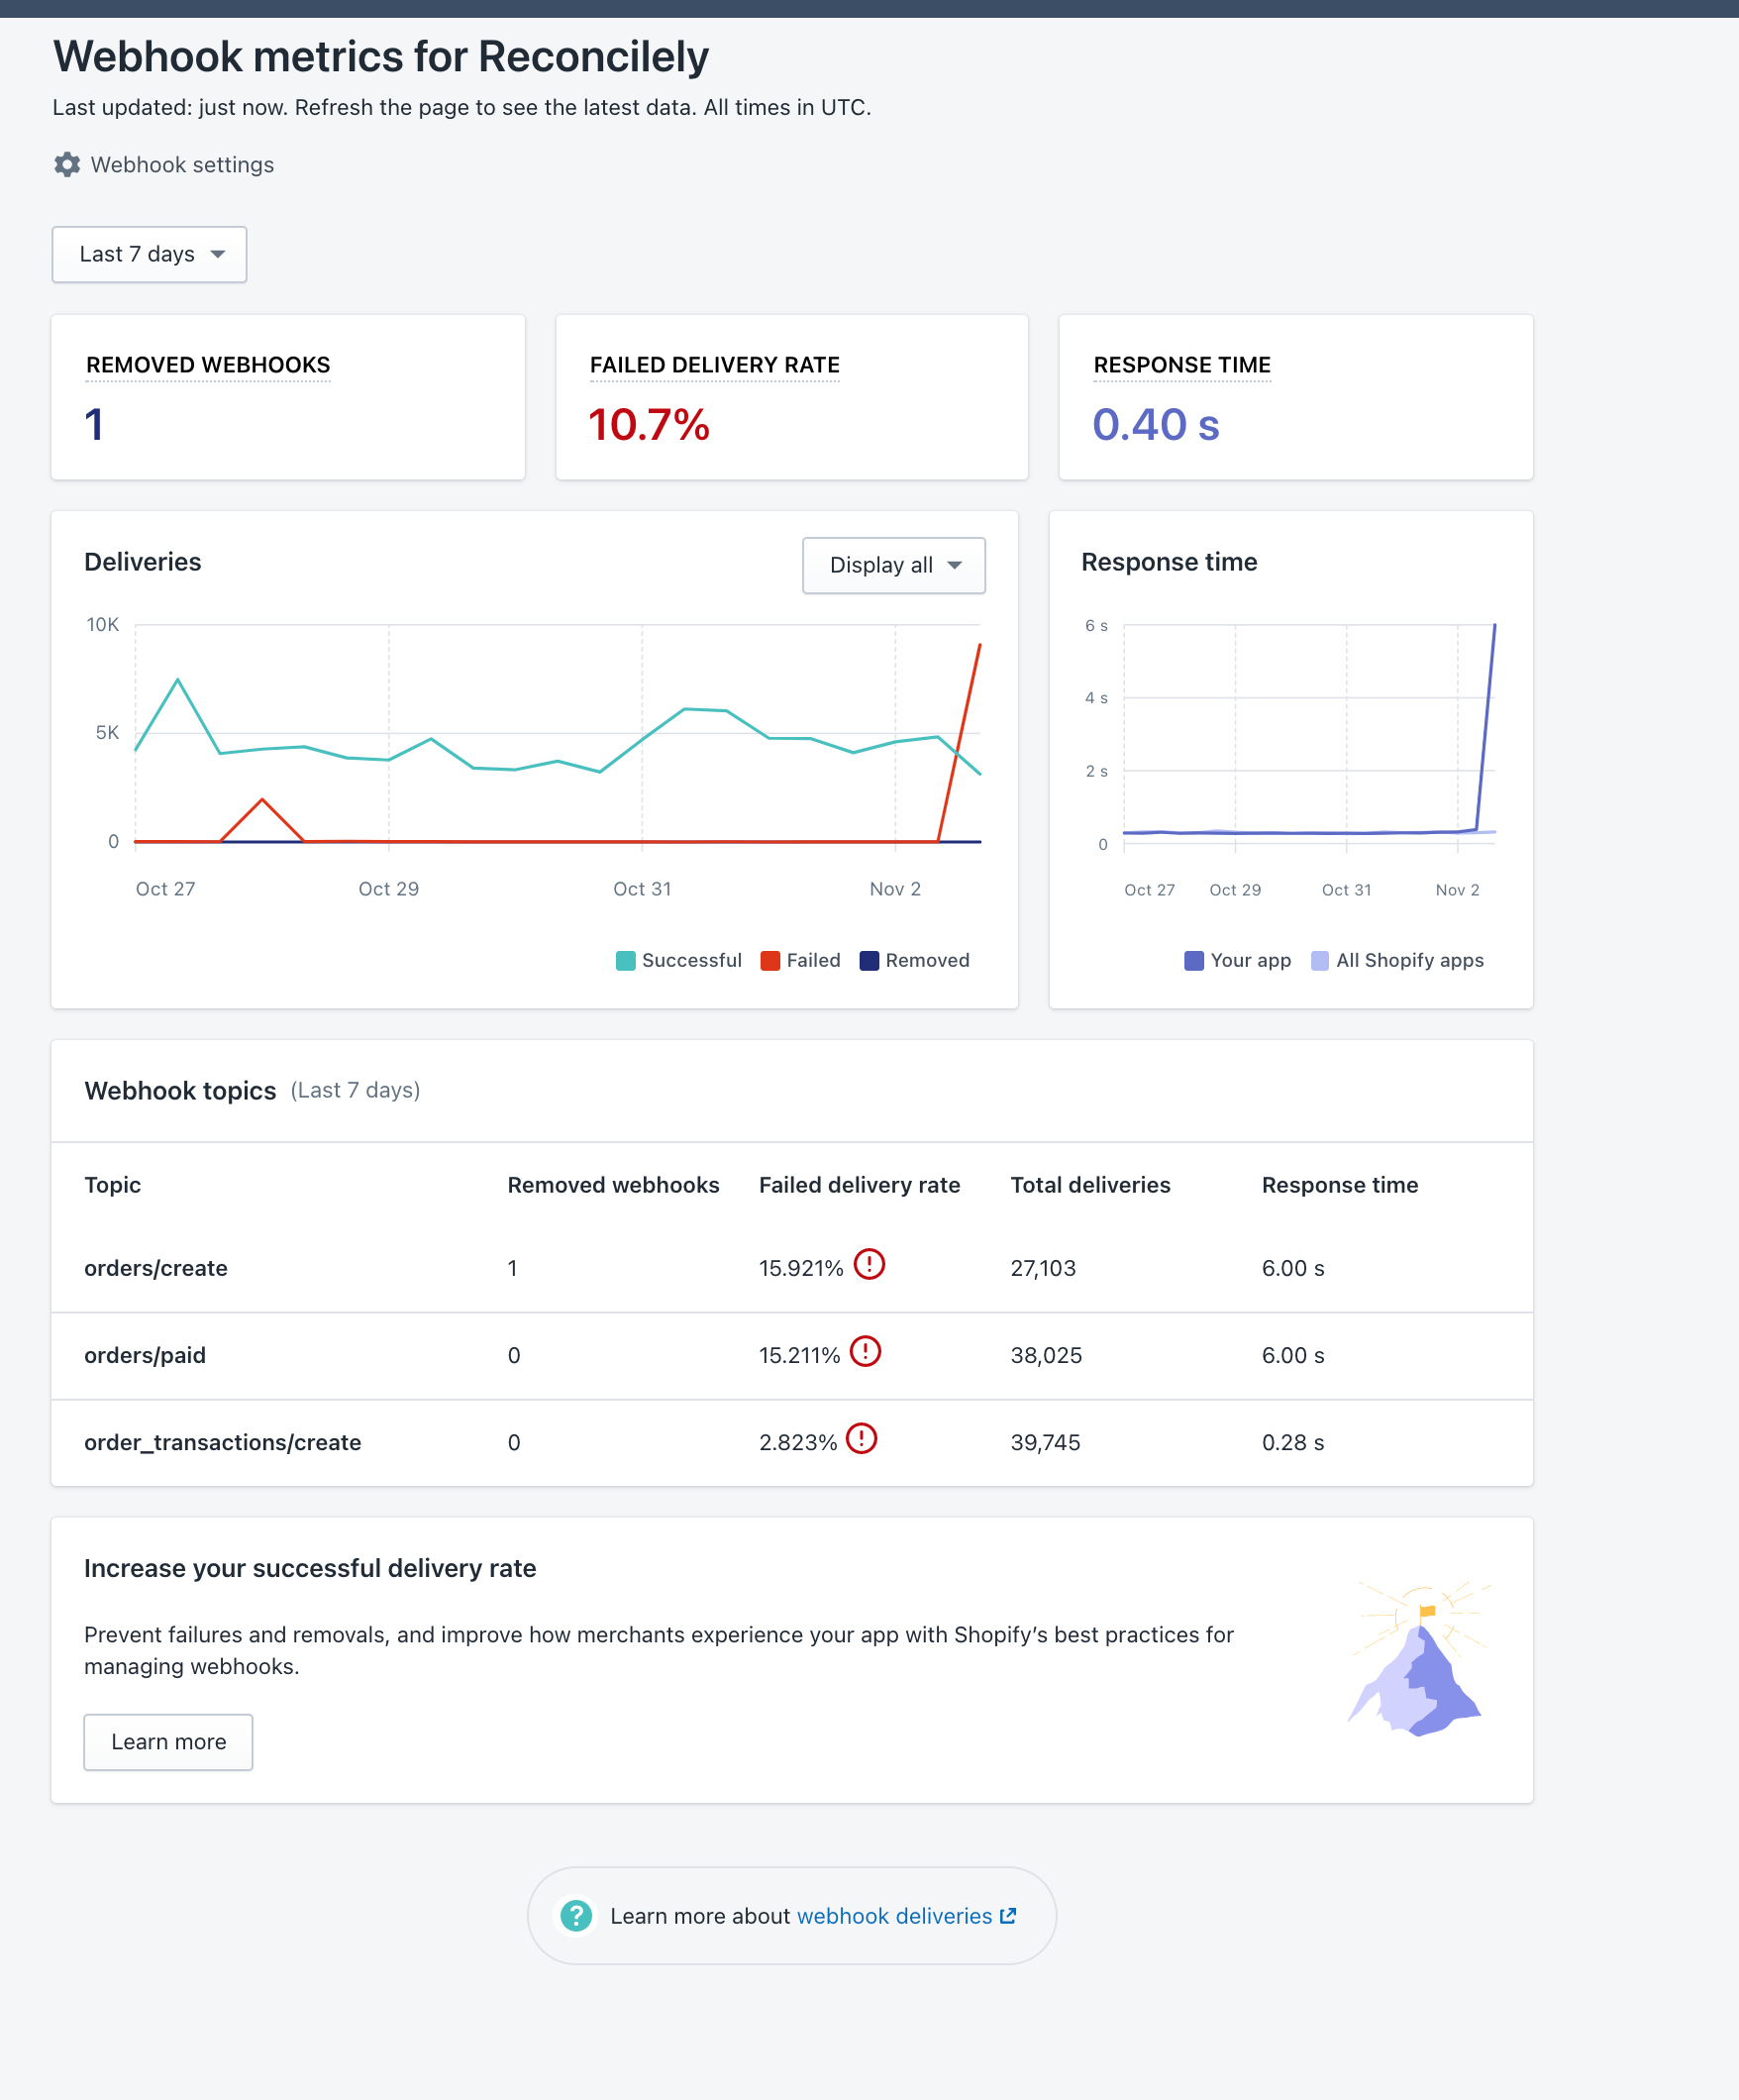Click the Learn more button

(168, 1741)
